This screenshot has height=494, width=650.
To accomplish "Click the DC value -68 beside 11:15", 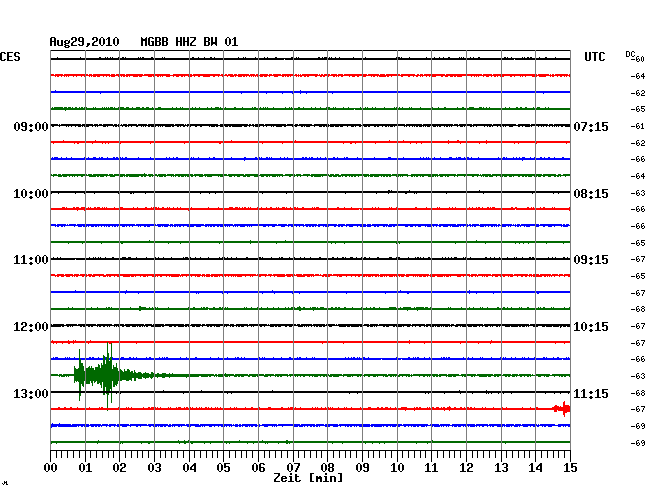I will (638, 393).
